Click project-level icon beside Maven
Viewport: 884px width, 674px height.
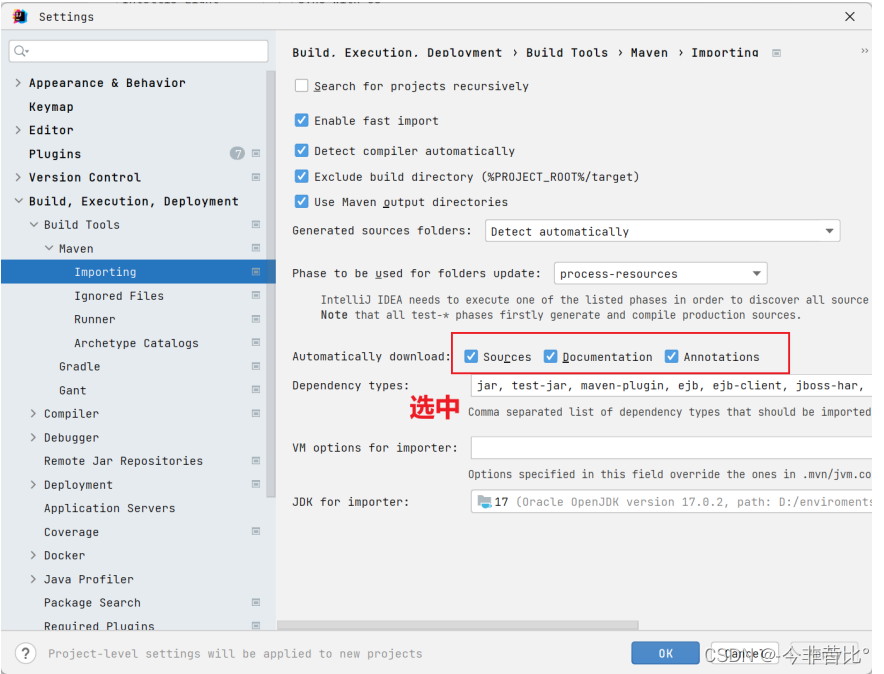coord(256,248)
